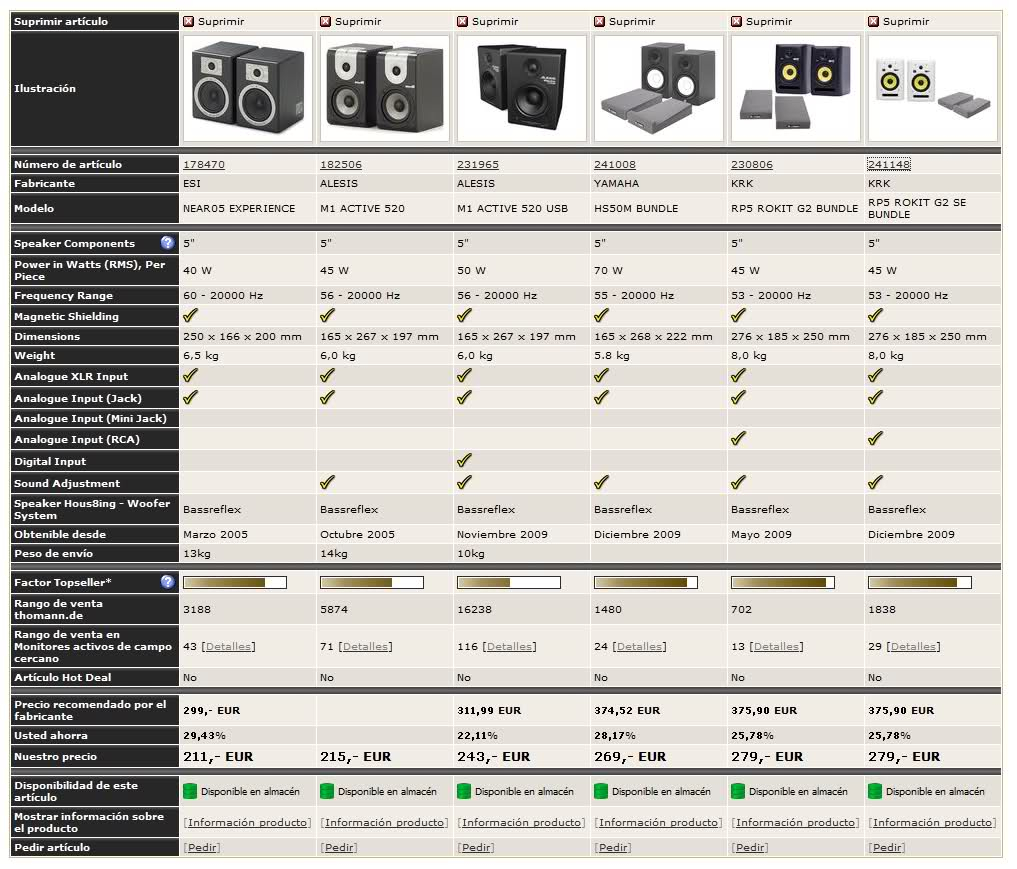Click Pedir under the ALESIS M1 ACTIVE 520 column
This screenshot has height=869, width=1017.
pyautogui.click(x=339, y=848)
